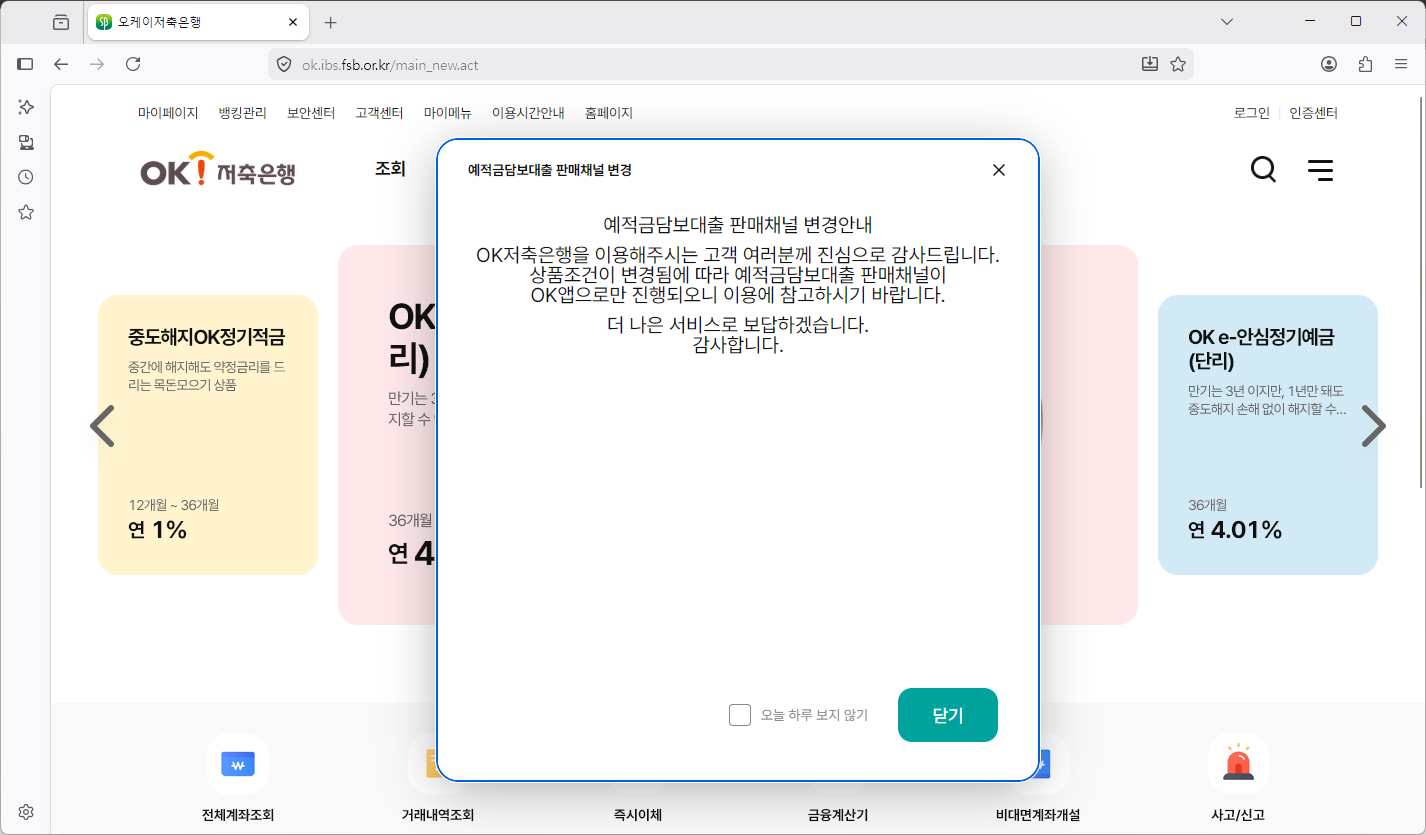
Task: Open 사고/신고 siren icon
Action: point(1238,765)
